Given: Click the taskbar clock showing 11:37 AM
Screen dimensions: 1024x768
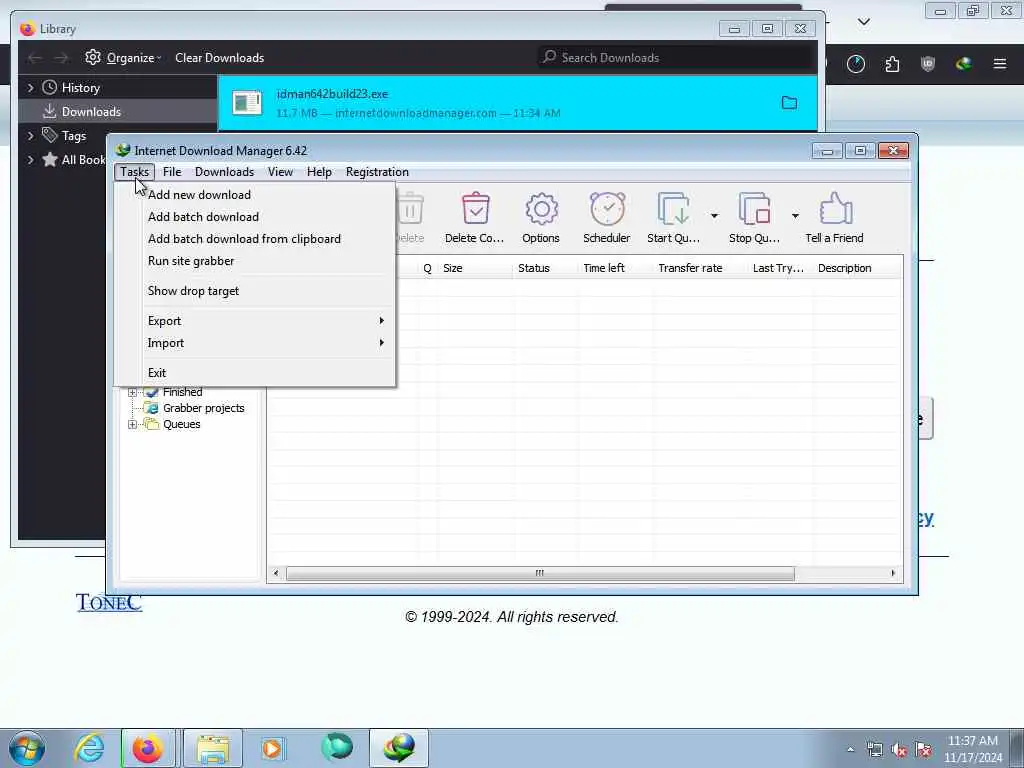Looking at the screenshot, I should point(972,749).
